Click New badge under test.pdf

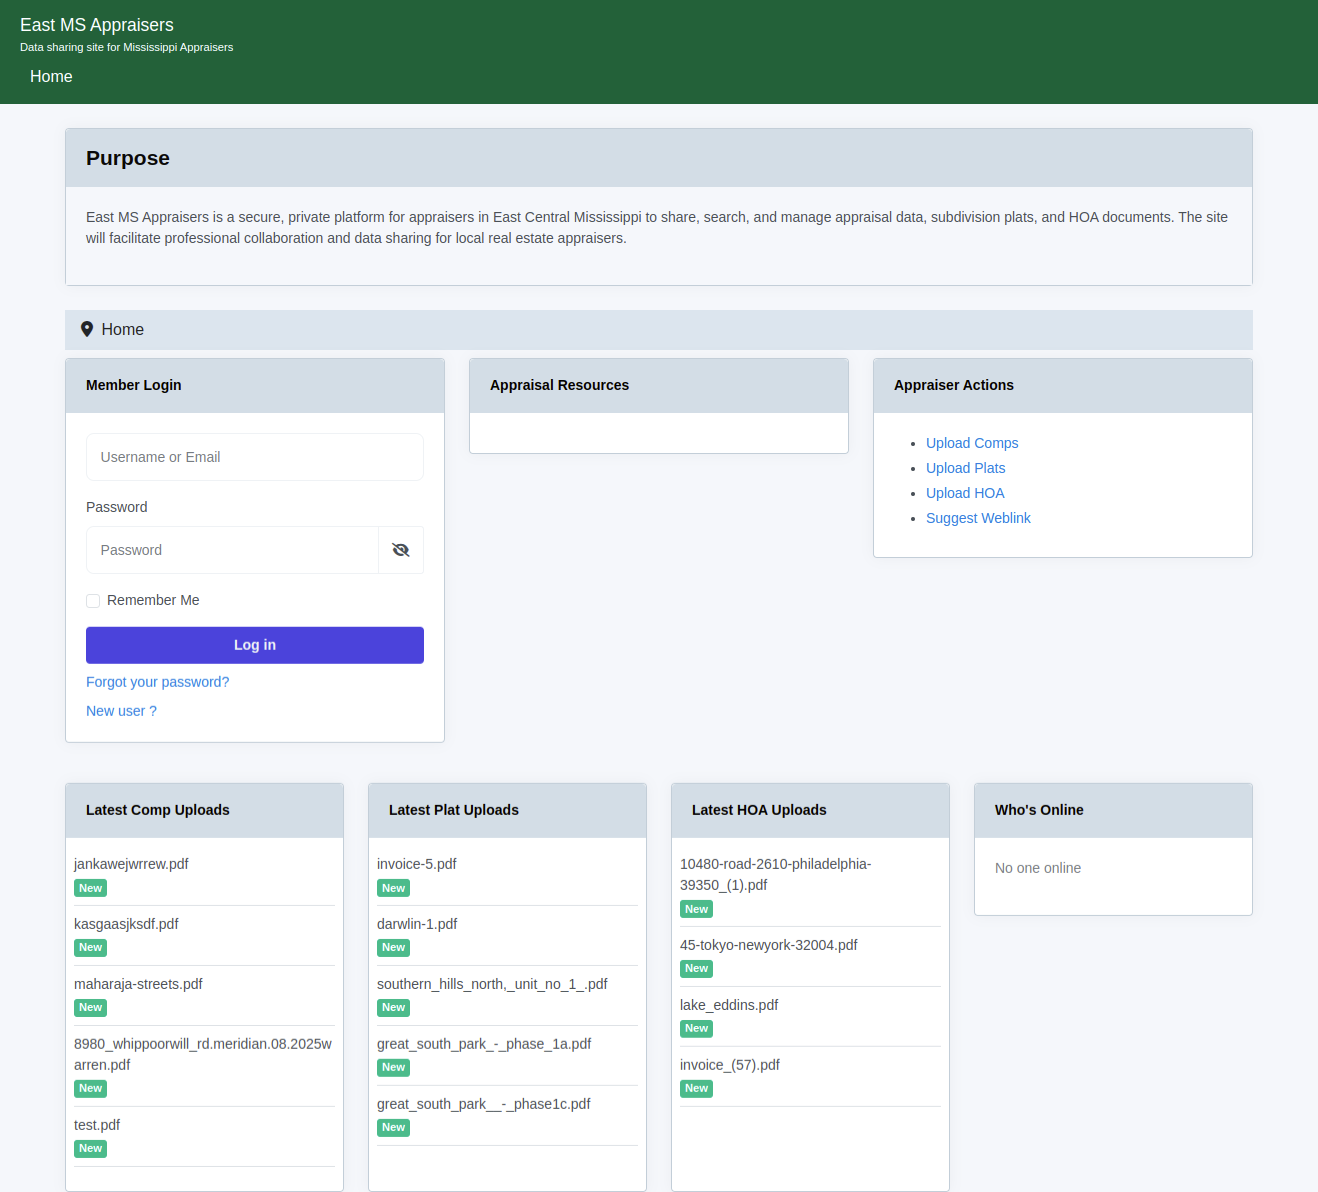point(91,1149)
